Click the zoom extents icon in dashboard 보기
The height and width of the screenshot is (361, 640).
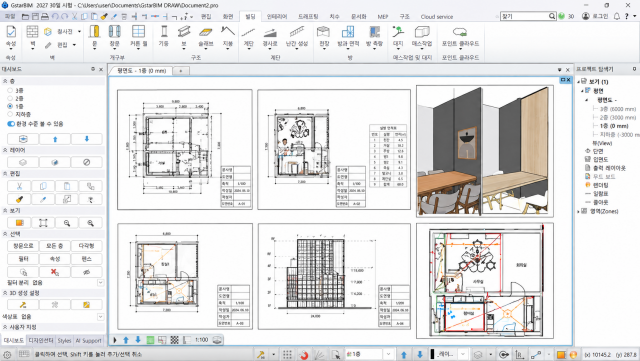(x=43, y=223)
